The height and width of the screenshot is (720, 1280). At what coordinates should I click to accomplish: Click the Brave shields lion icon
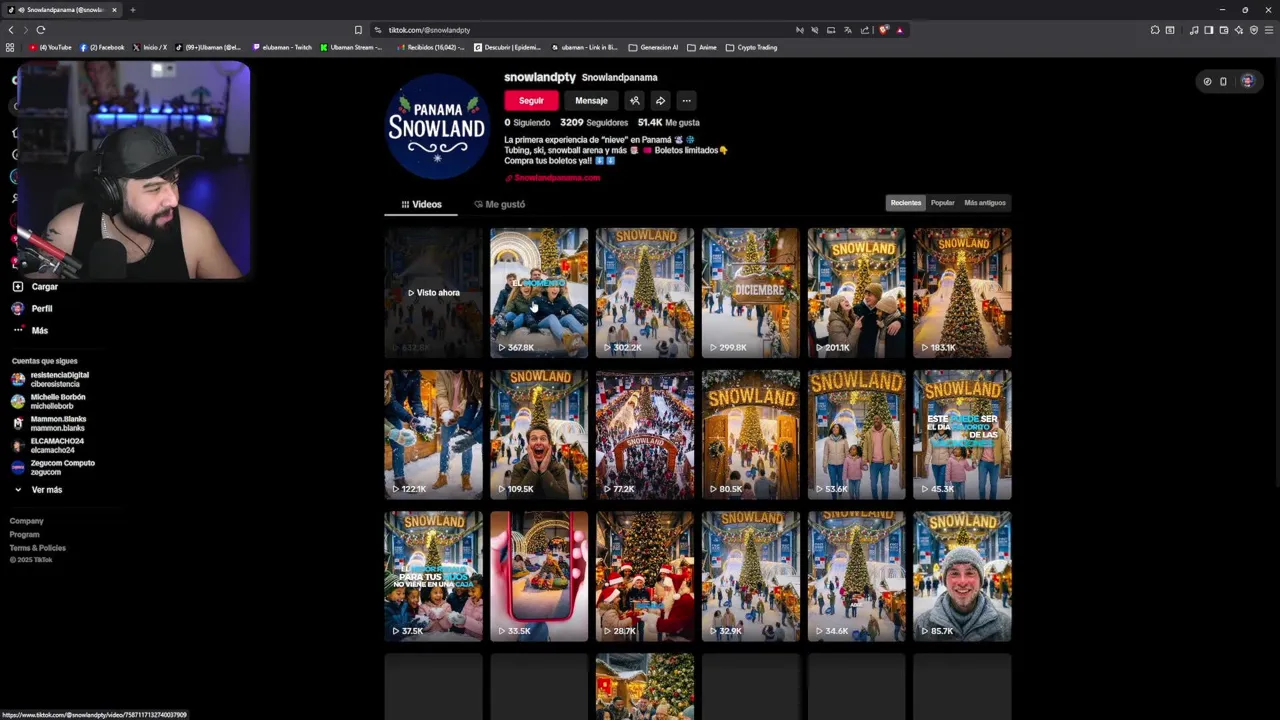(883, 30)
